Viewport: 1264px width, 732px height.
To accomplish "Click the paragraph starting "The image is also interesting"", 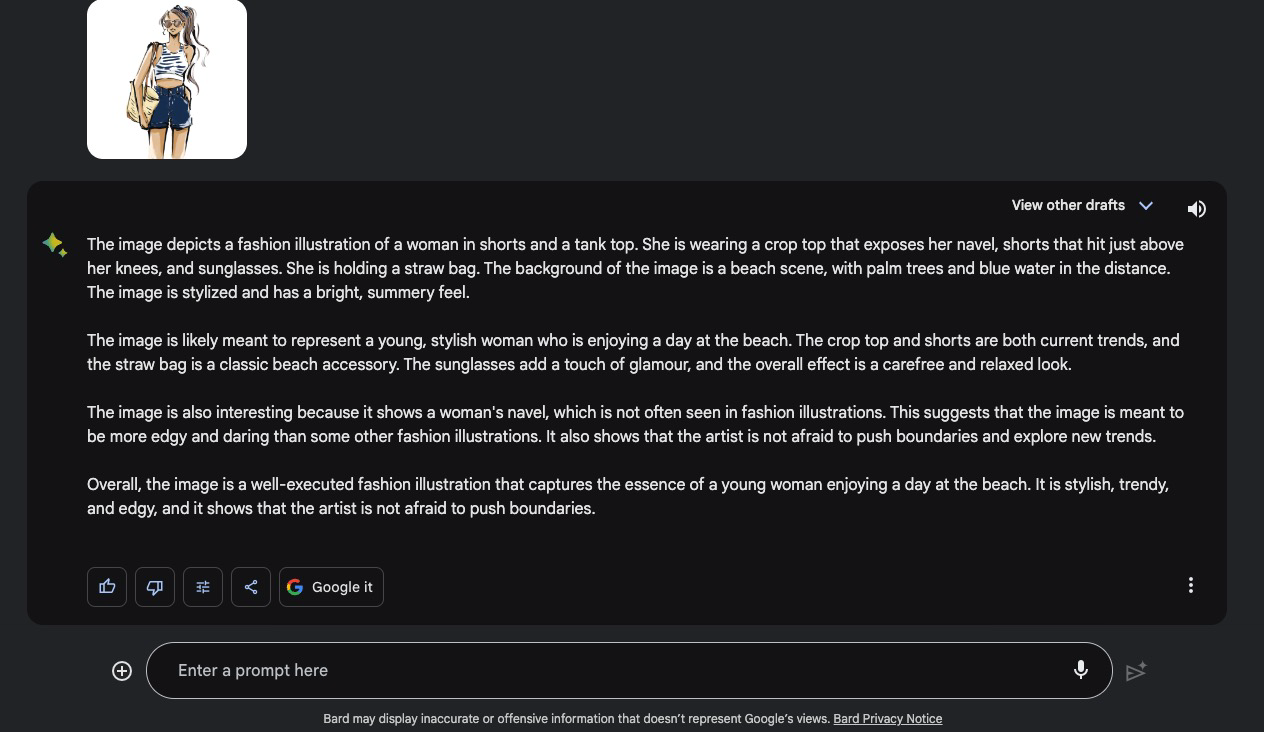I will (635, 424).
